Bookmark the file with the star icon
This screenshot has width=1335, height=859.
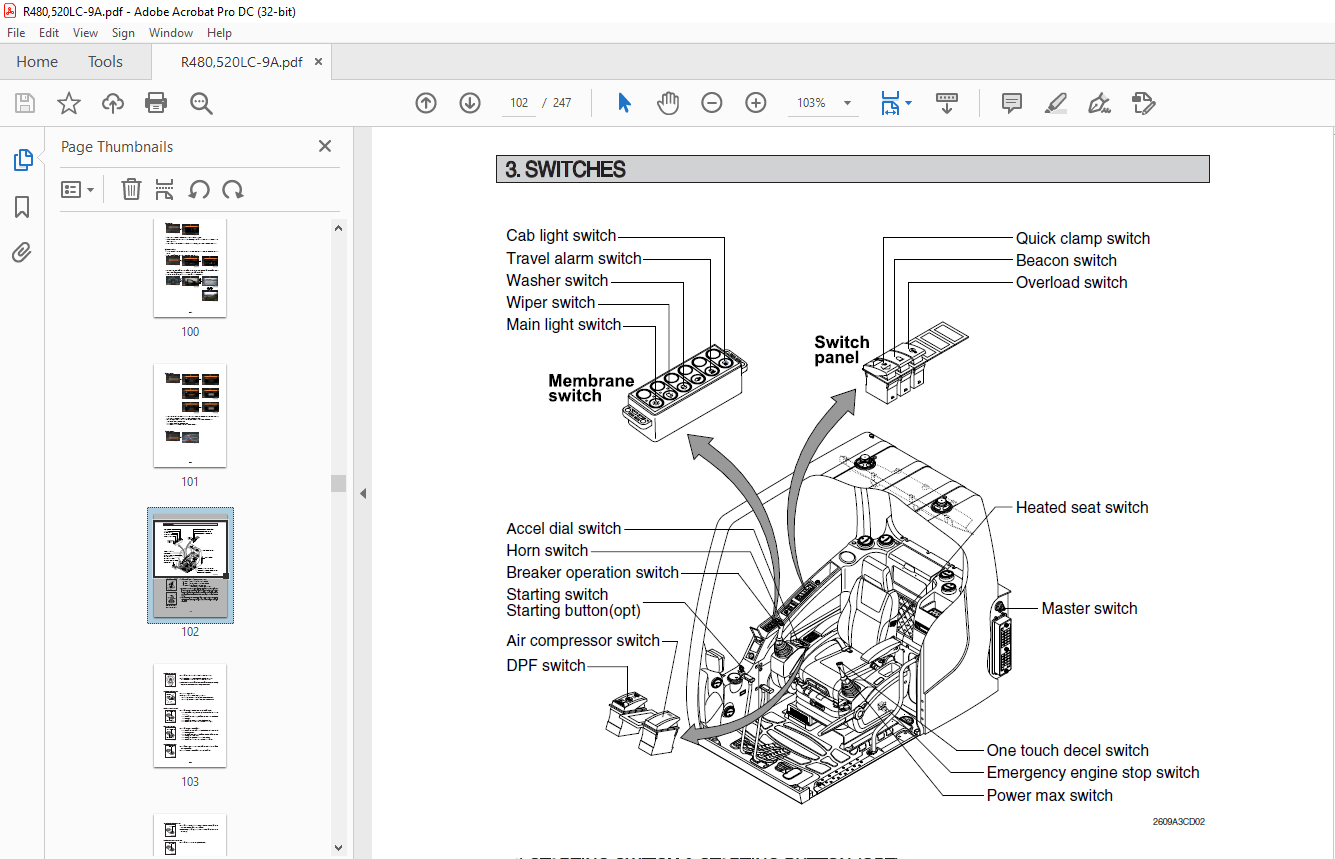click(x=69, y=103)
